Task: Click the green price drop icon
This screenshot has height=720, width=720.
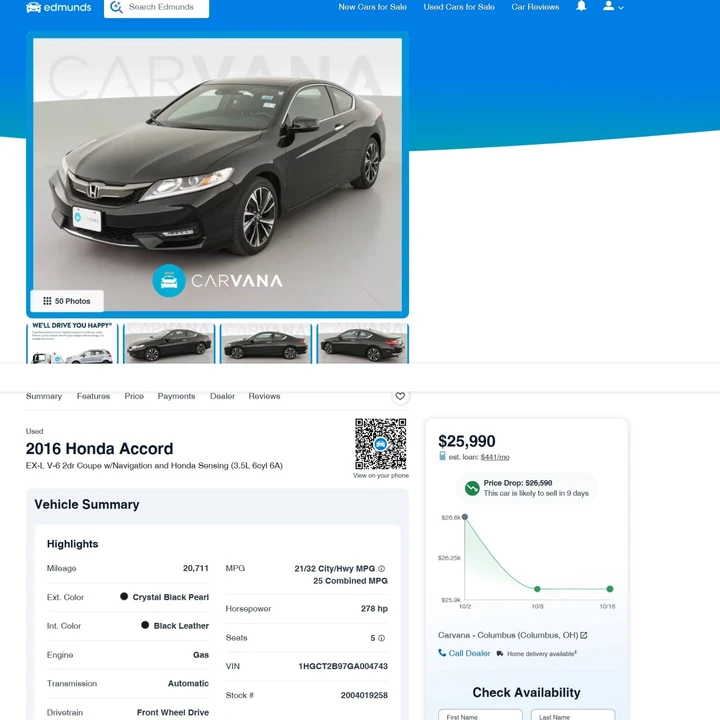Action: point(472,488)
